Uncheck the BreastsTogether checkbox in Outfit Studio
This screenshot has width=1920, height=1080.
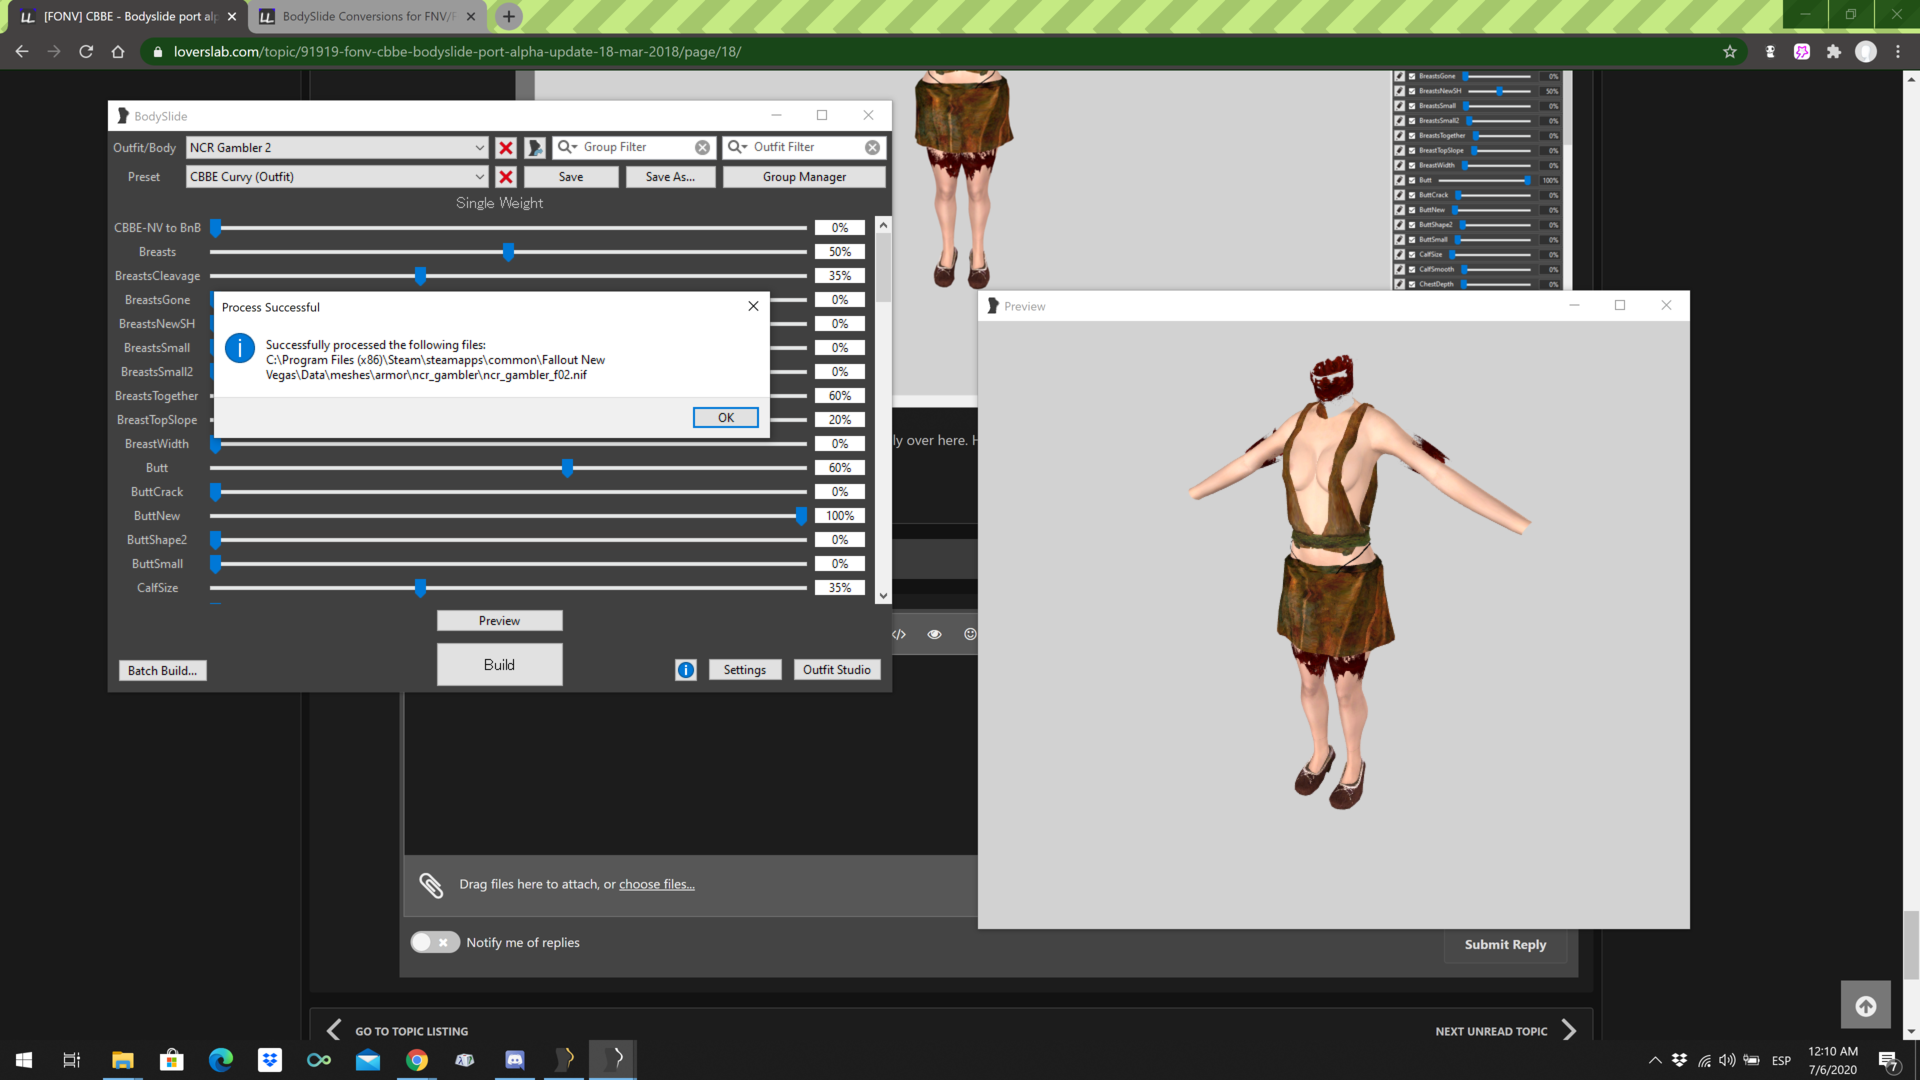point(1412,135)
